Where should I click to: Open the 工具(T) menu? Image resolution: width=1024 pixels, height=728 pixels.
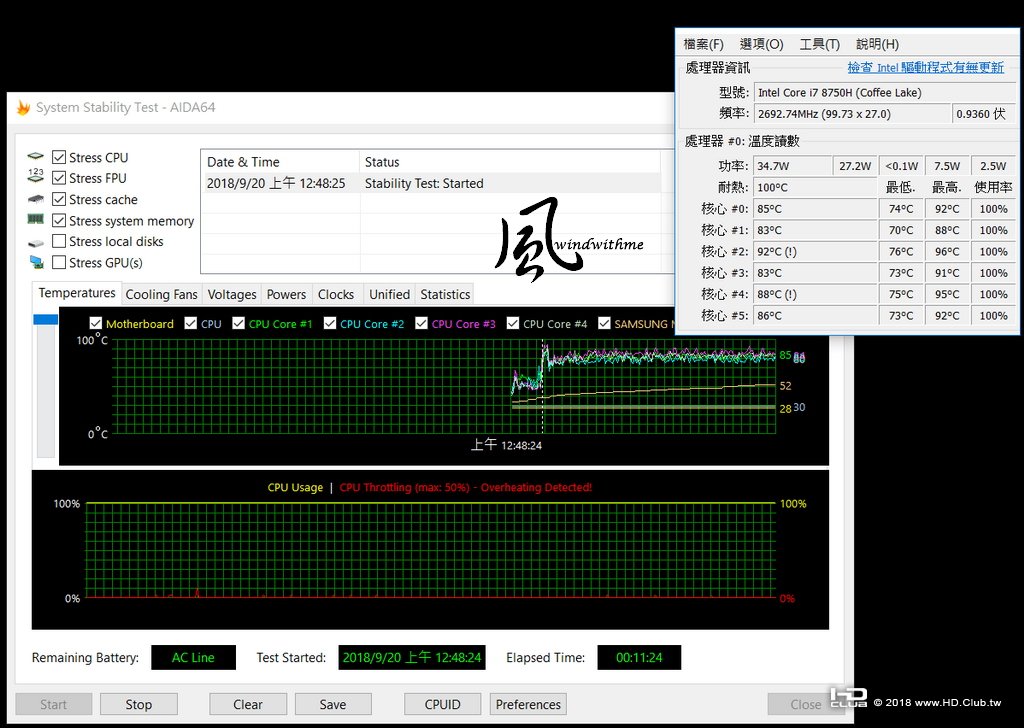(820, 44)
